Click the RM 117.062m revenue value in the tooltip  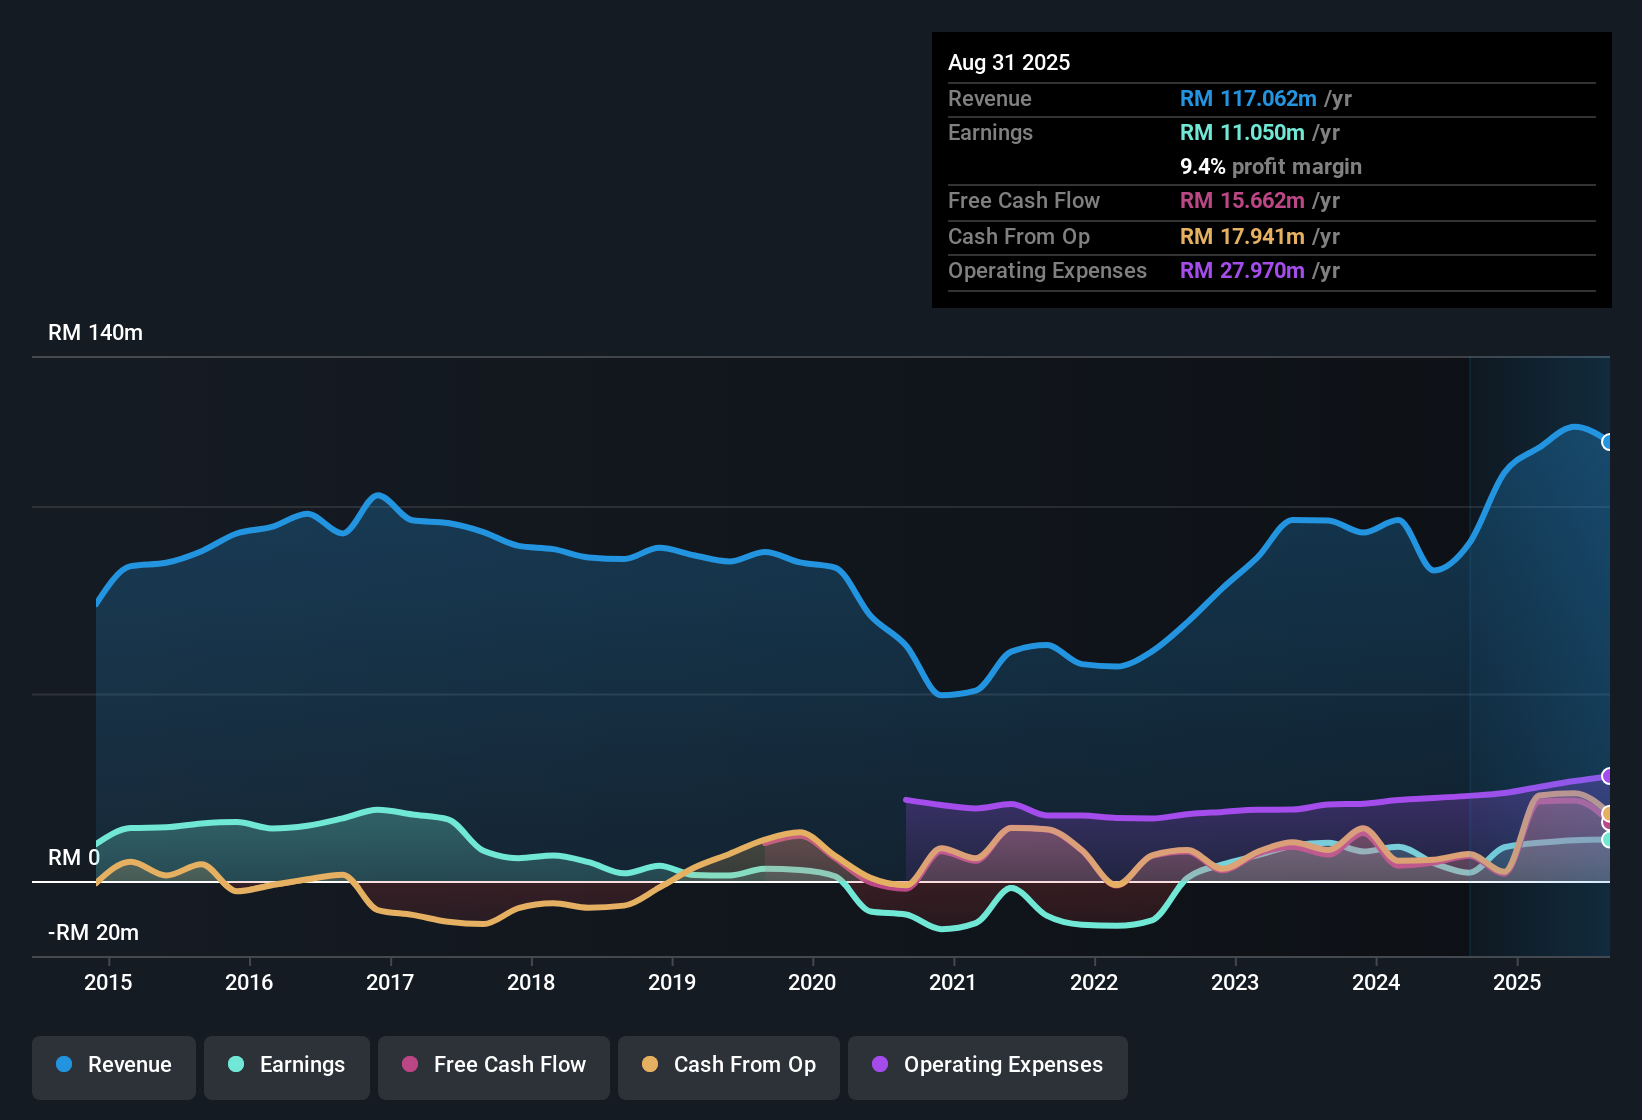point(1248,99)
